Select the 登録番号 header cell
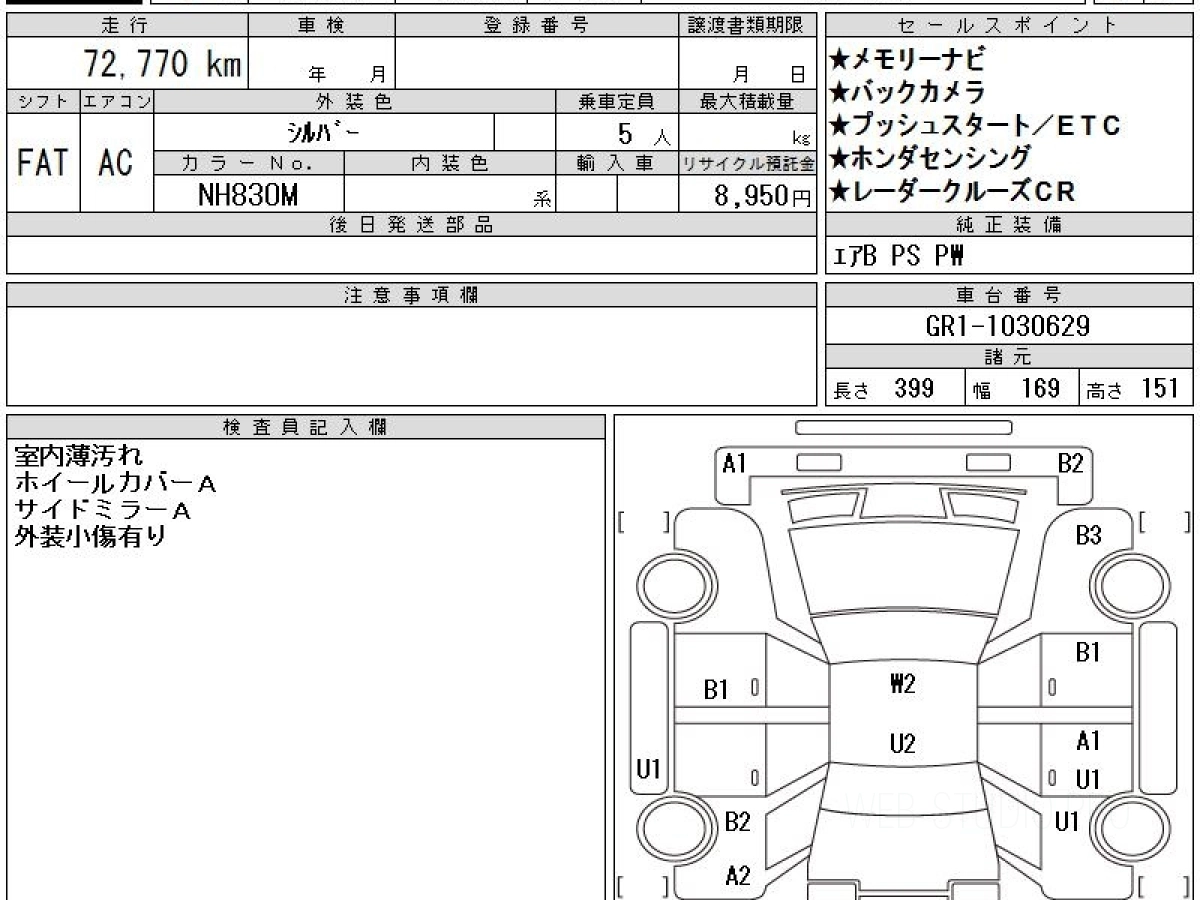The width and height of the screenshot is (1200, 900). pos(537,26)
